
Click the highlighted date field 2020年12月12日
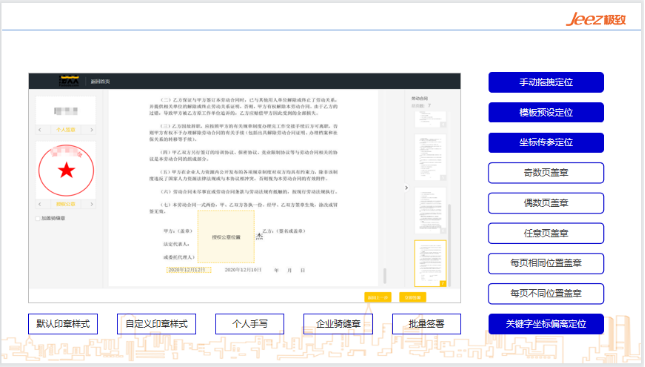click(188, 270)
